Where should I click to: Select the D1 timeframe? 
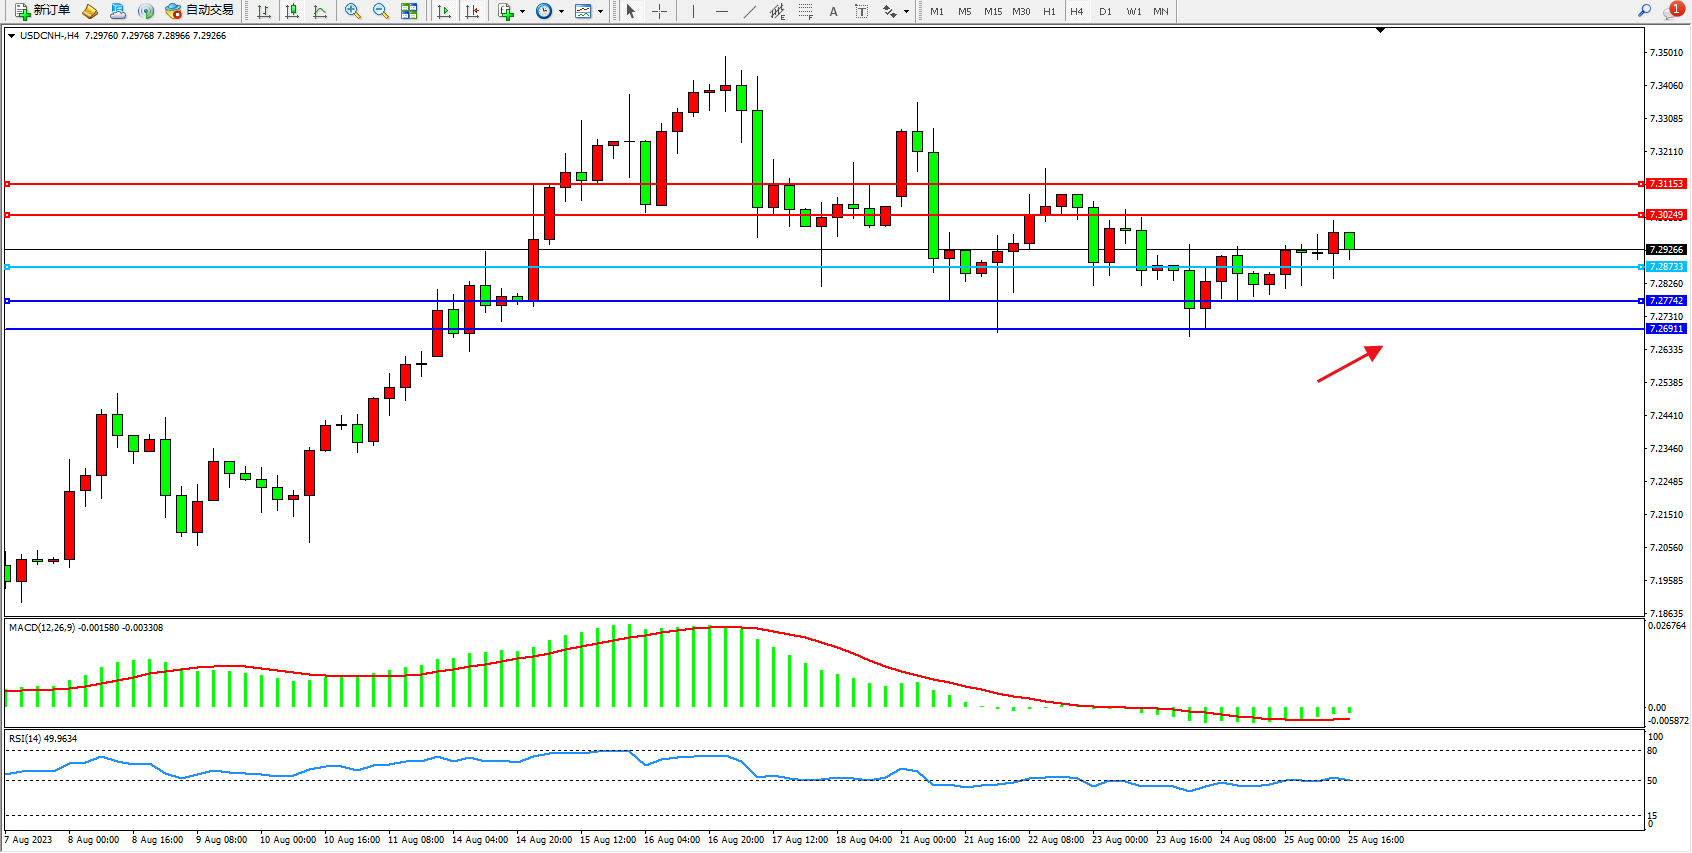click(x=1105, y=11)
